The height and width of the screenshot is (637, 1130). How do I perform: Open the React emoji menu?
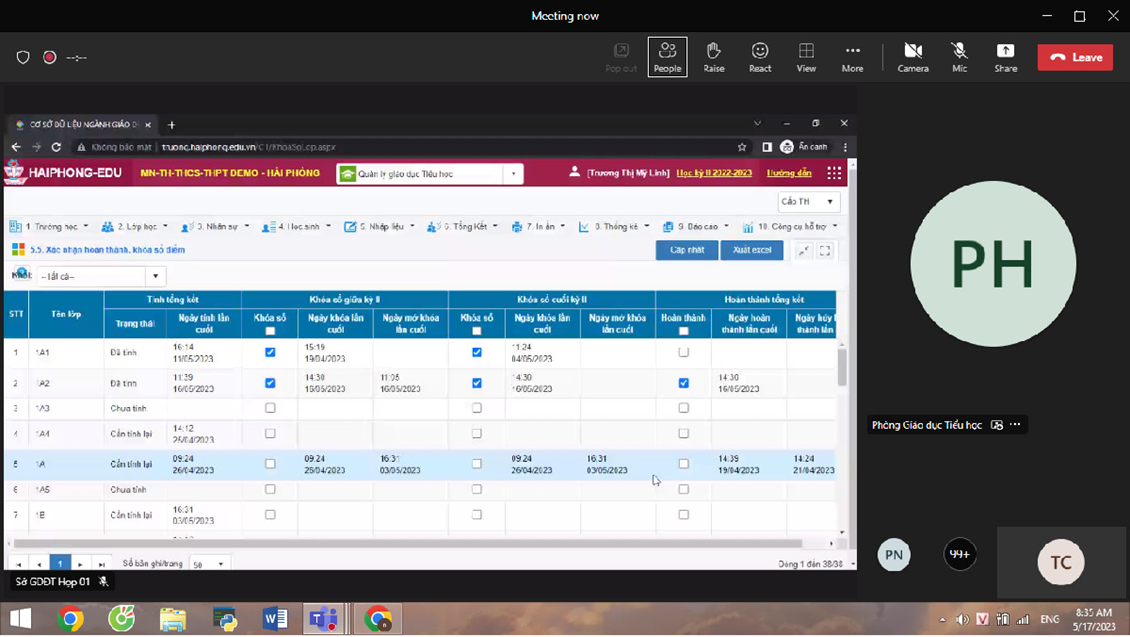point(760,57)
